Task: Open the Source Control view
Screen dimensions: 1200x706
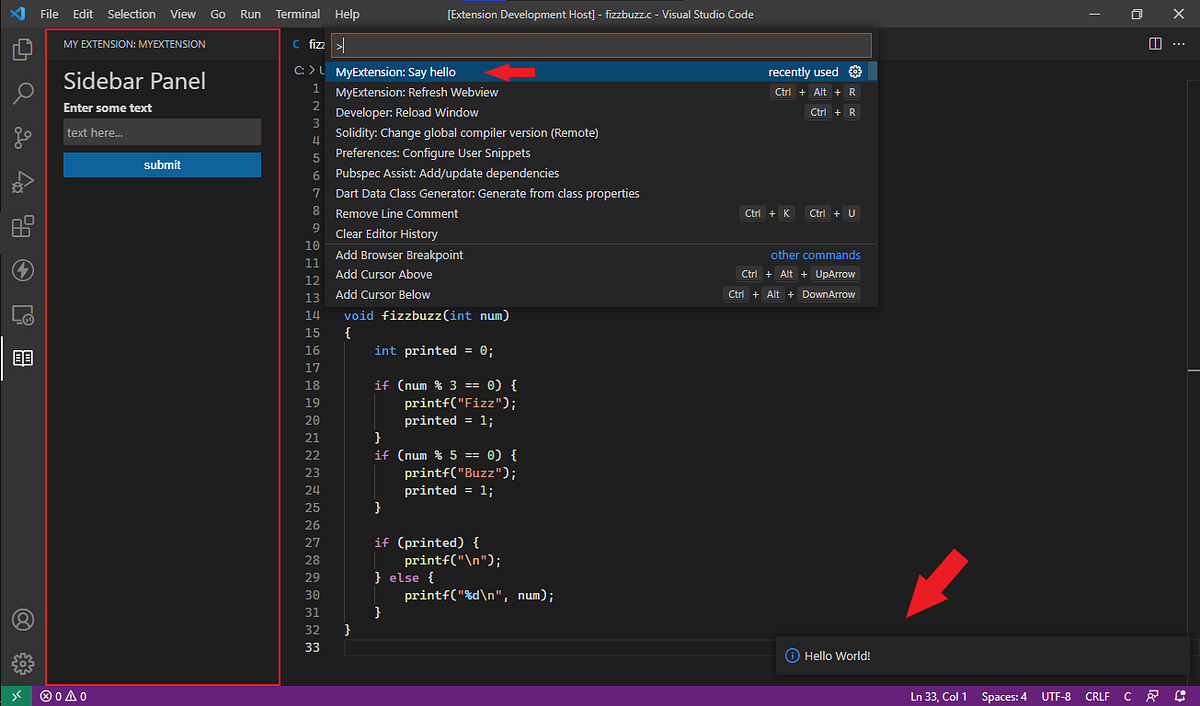Action: pyautogui.click(x=22, y=137)
